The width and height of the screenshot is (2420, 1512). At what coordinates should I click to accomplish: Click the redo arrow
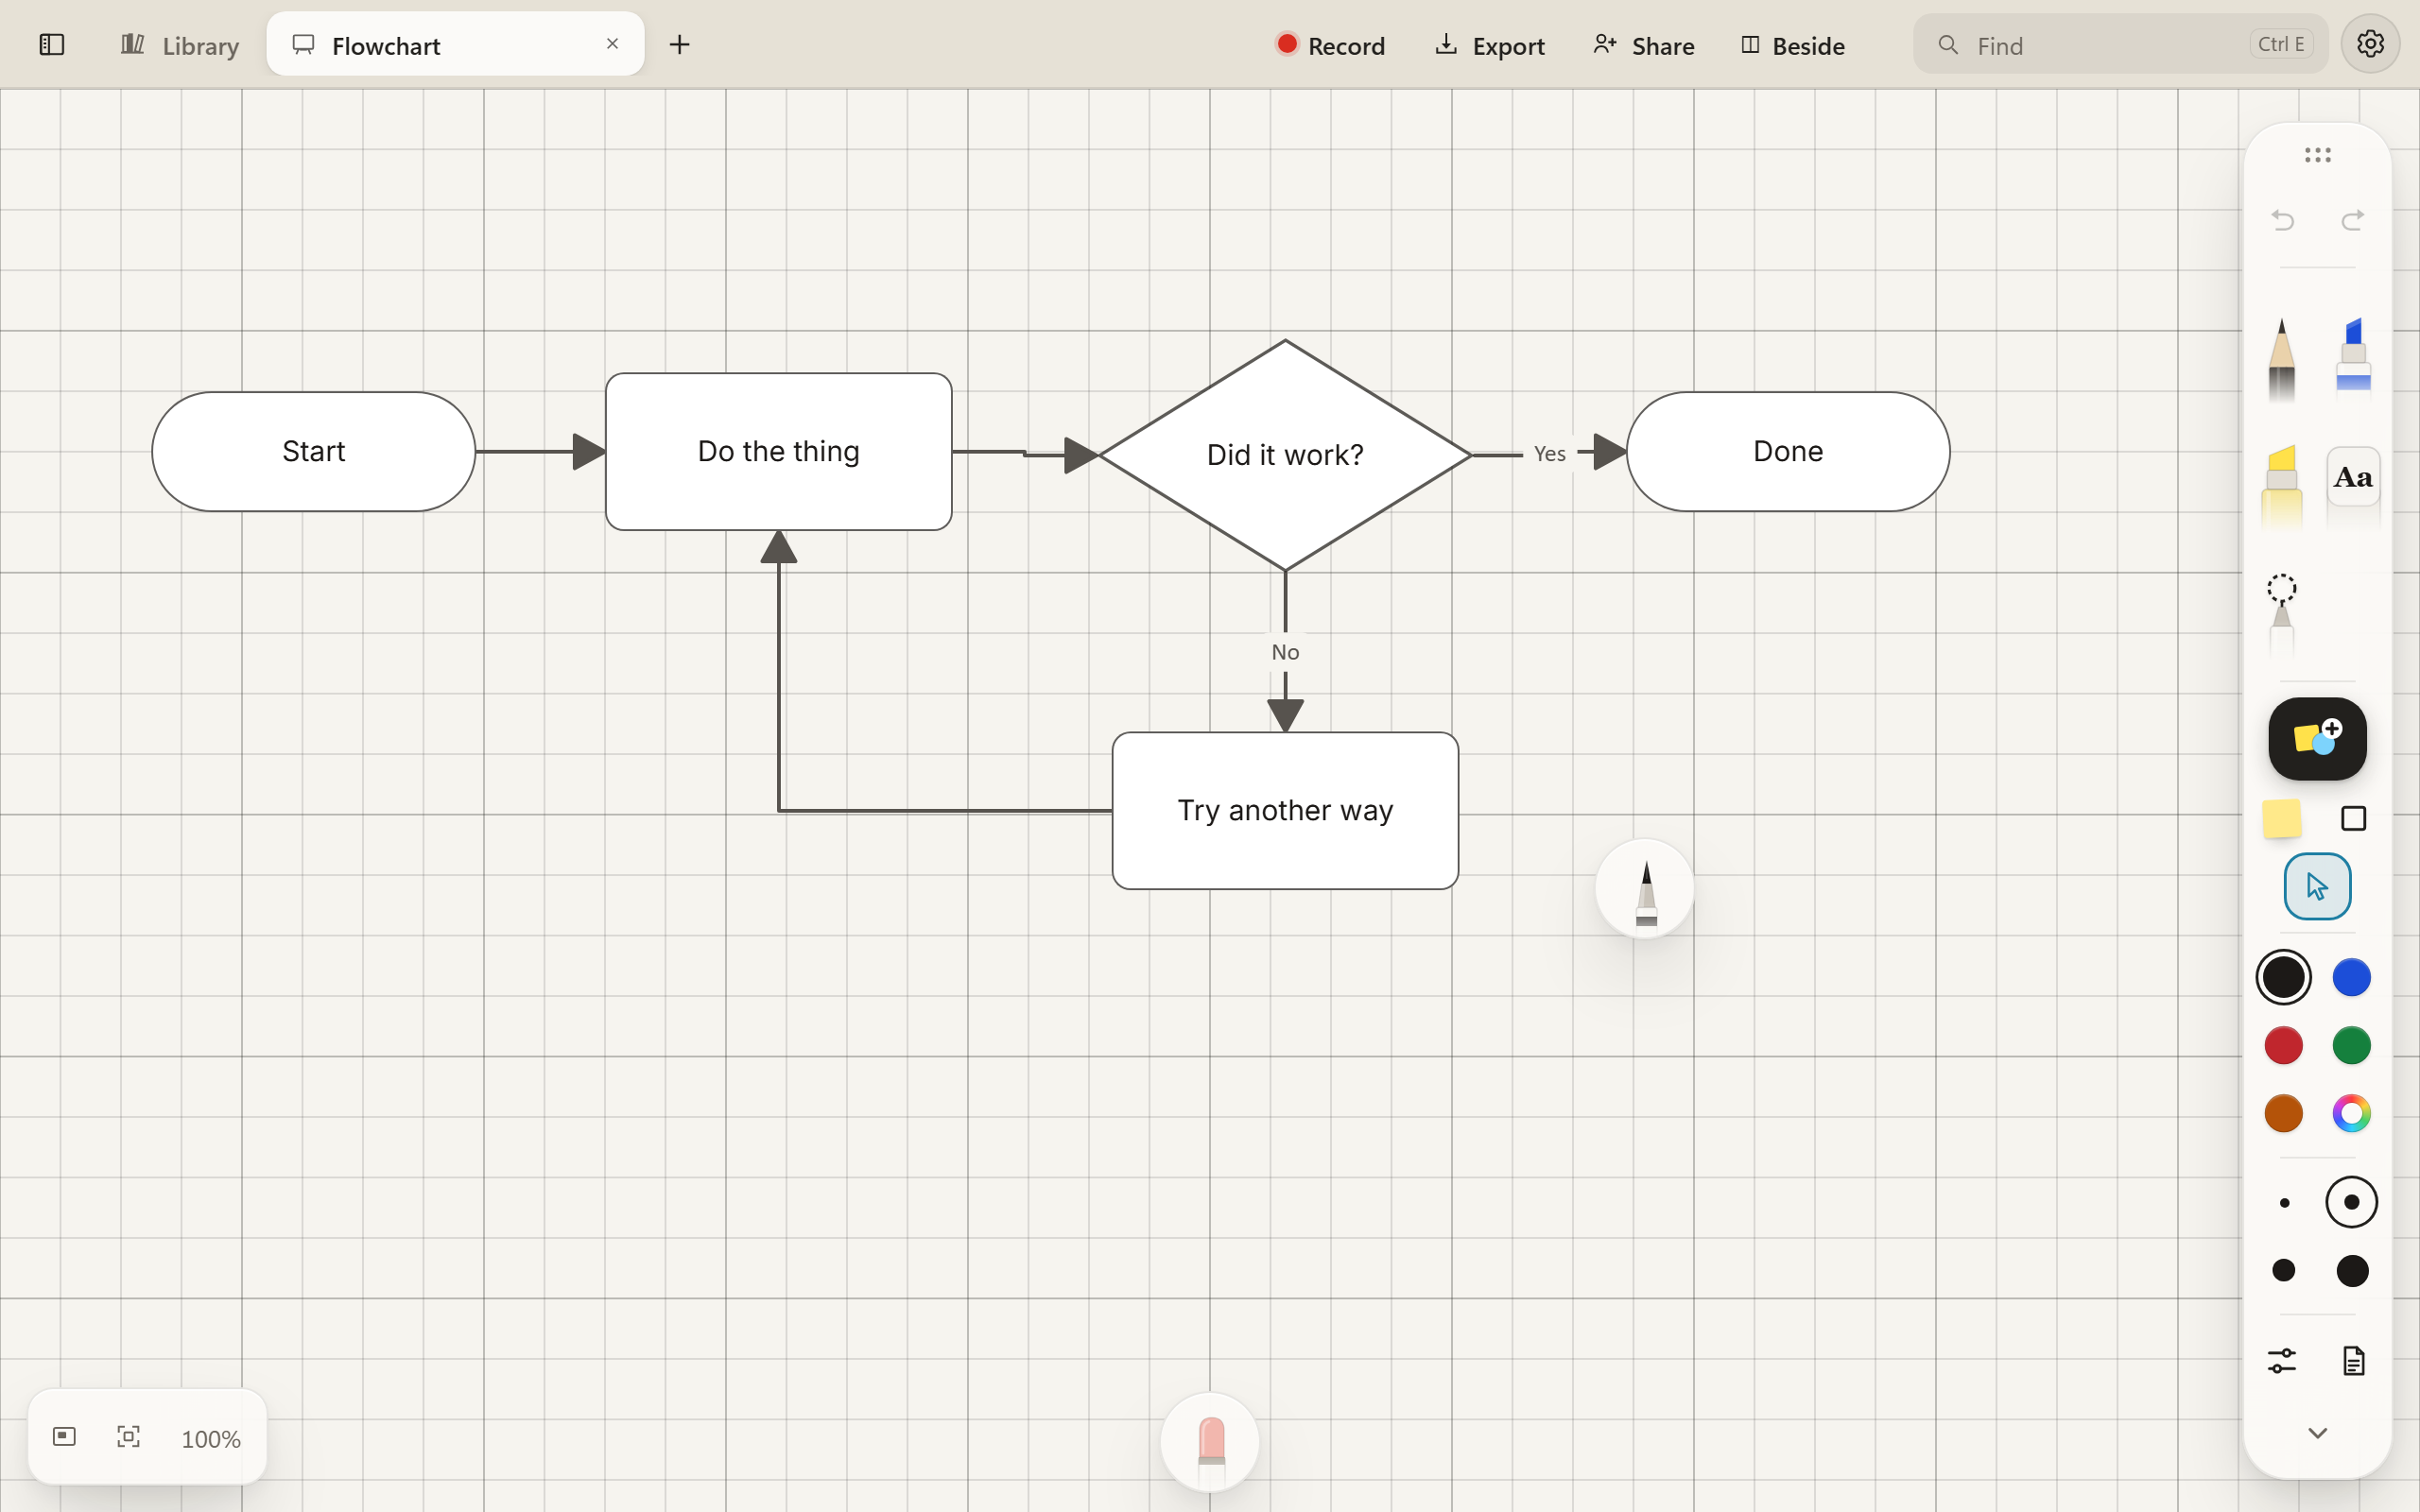pyautogui.click(x=2353, y=220)
